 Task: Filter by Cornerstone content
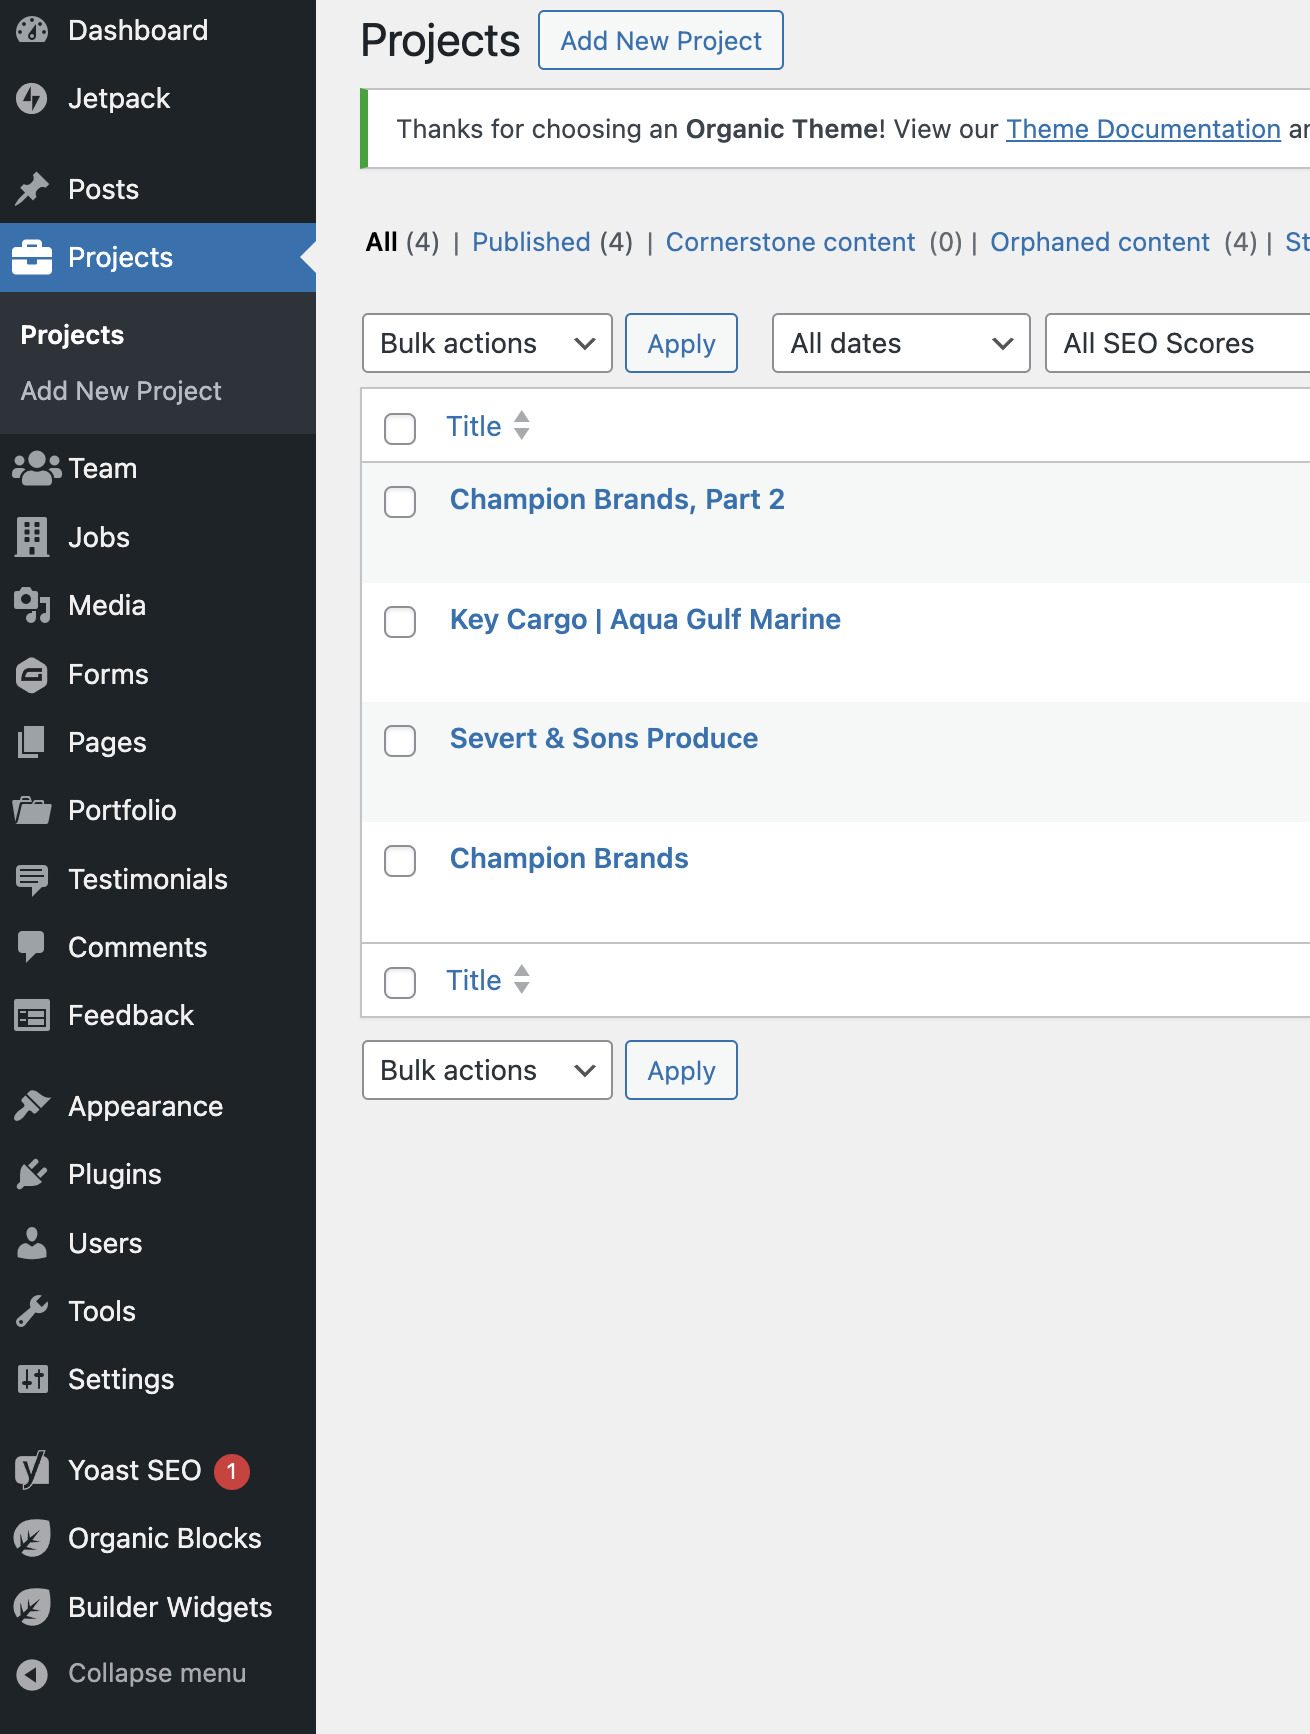[x=790, y=242]
